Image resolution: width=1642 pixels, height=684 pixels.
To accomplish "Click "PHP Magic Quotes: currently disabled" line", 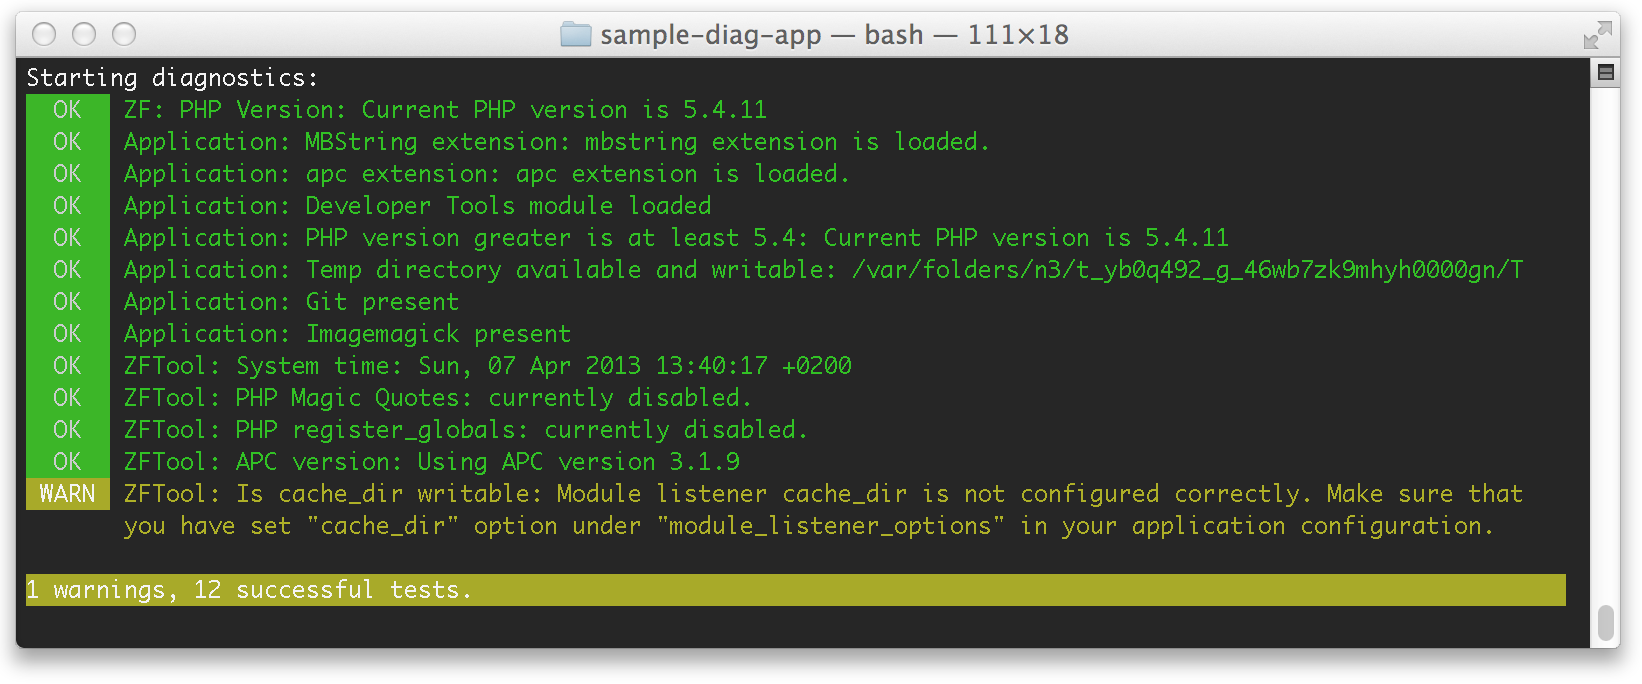I will point(491,398).
